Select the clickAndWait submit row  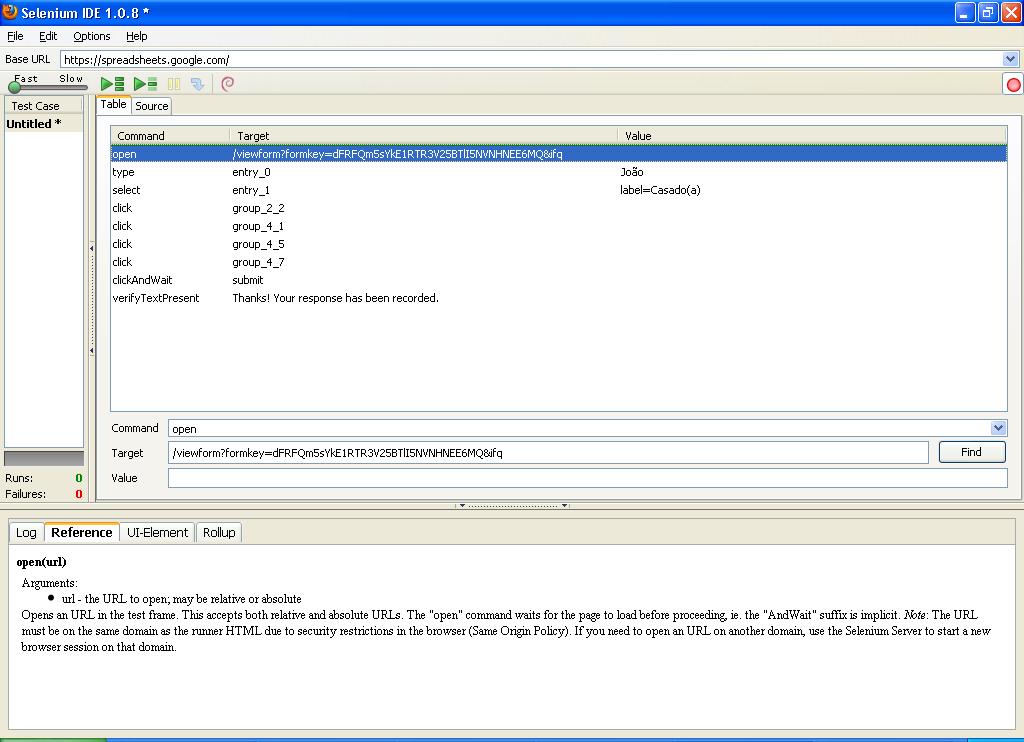558,280
